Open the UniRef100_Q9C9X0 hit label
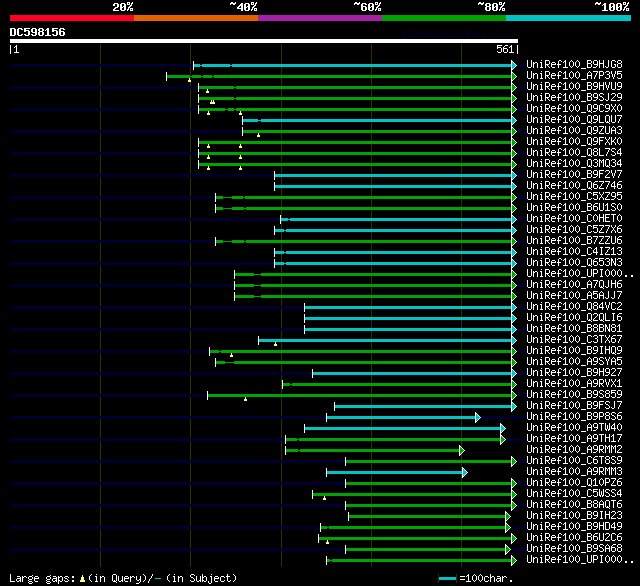 pos(574,109)
